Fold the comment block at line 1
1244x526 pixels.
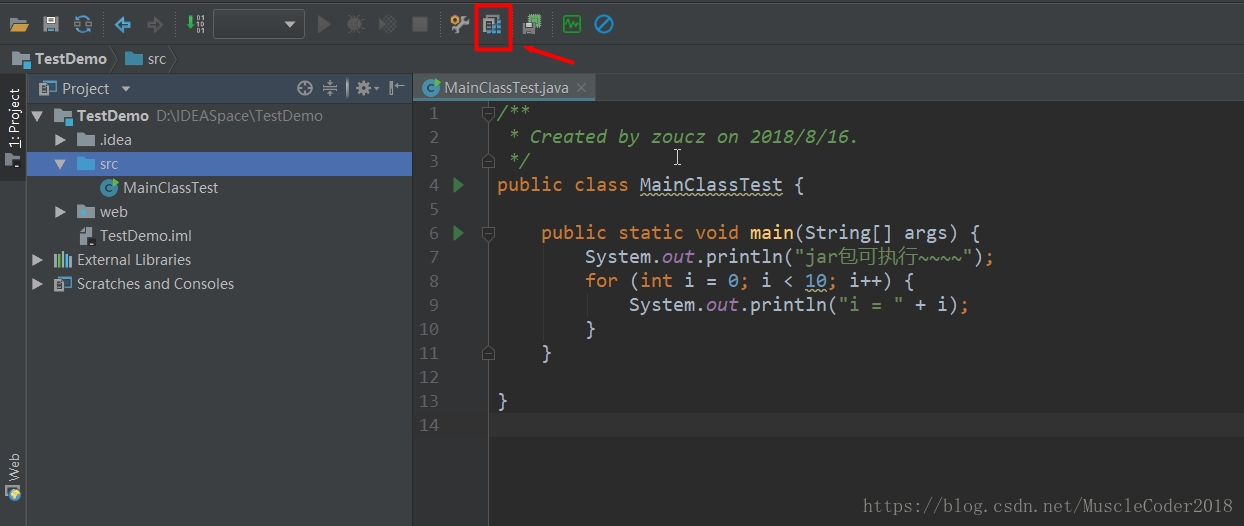point(488,113)
